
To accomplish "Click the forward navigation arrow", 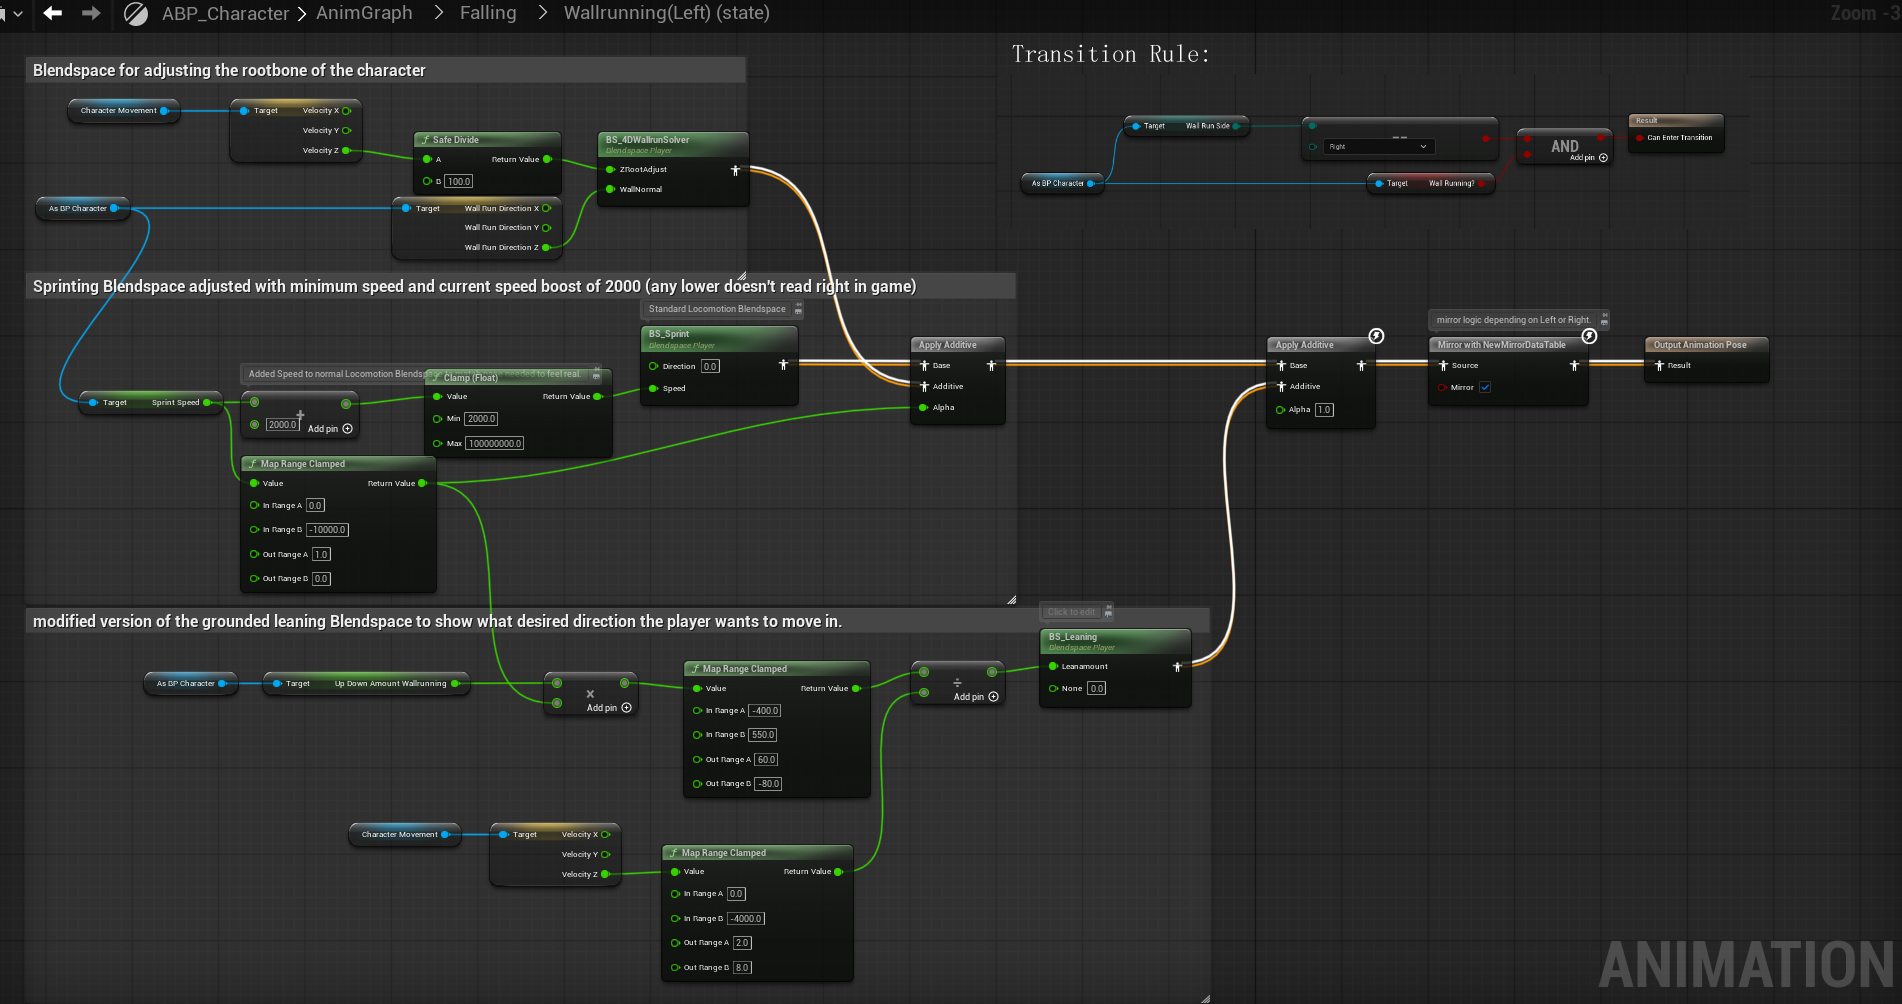I will pos(91,13).
